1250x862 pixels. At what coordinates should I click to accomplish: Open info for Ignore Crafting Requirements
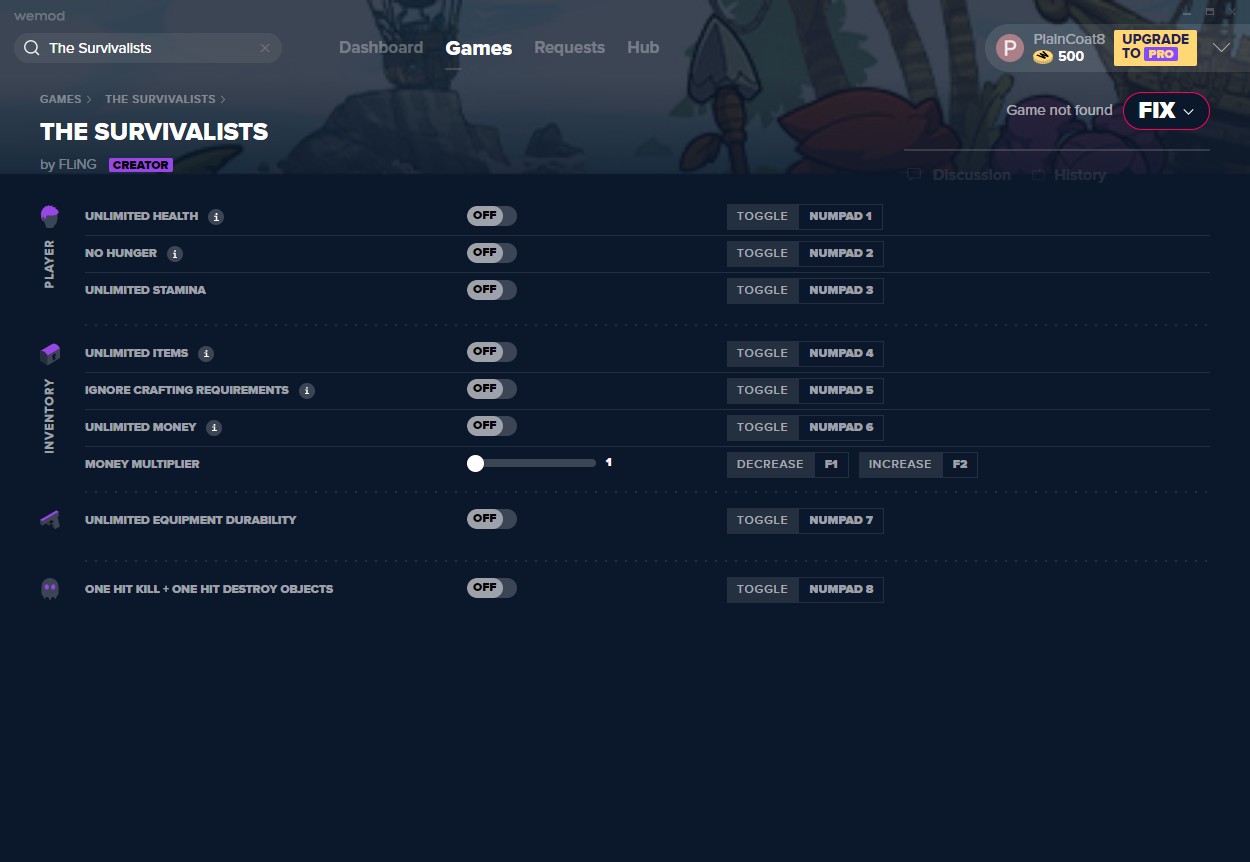click(x=307, y=391)
